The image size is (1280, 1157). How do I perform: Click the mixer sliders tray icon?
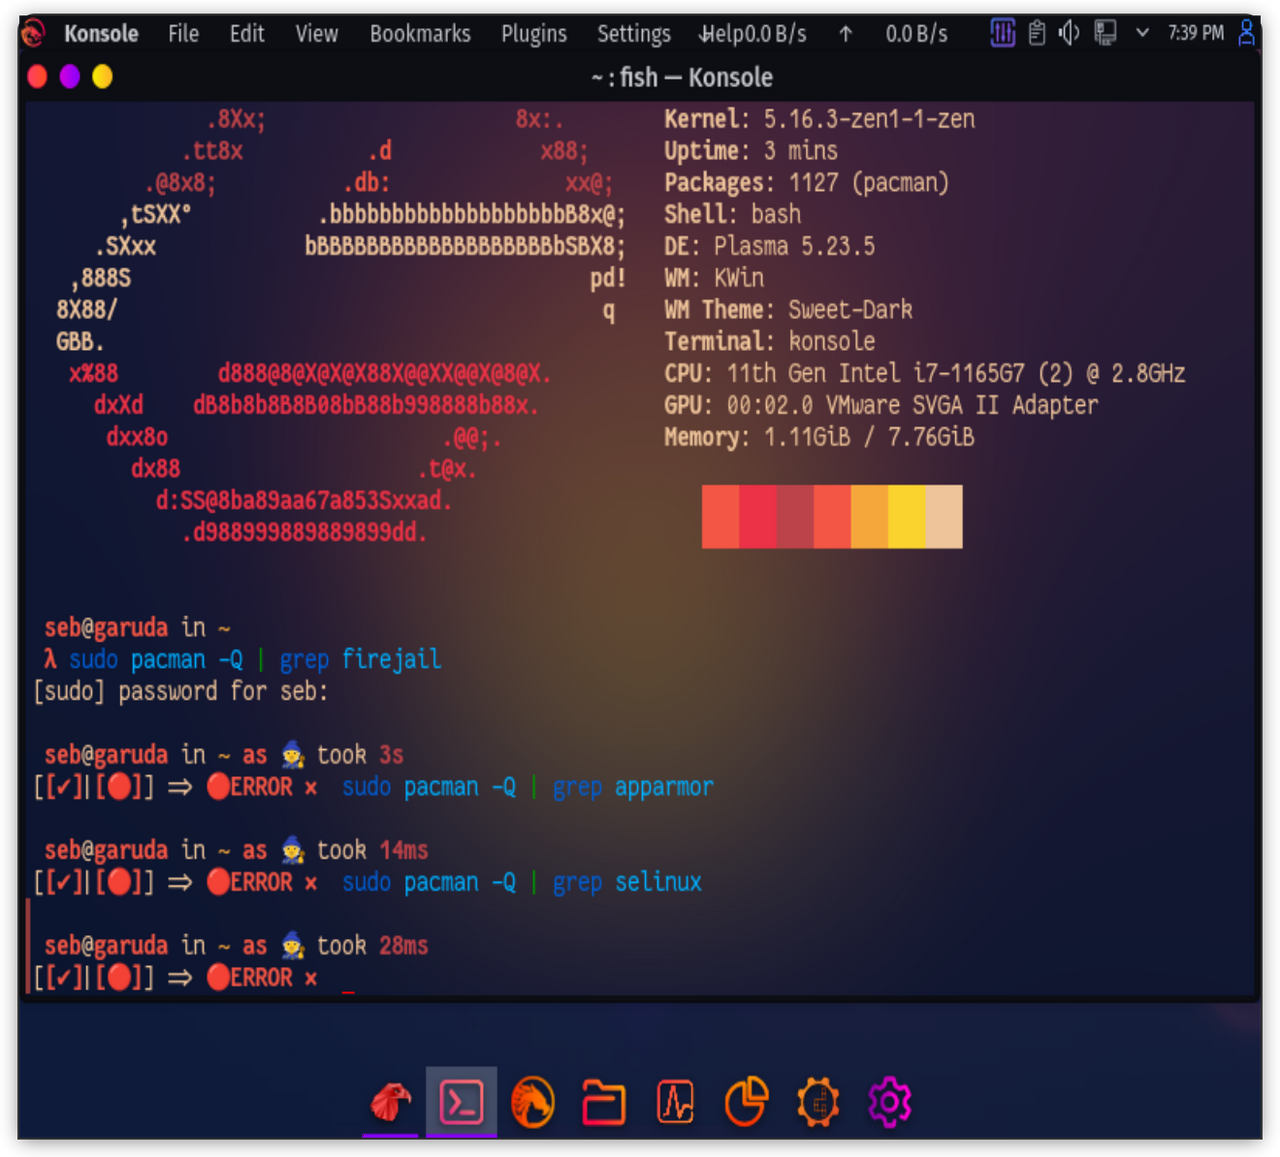click(1002, 33)
